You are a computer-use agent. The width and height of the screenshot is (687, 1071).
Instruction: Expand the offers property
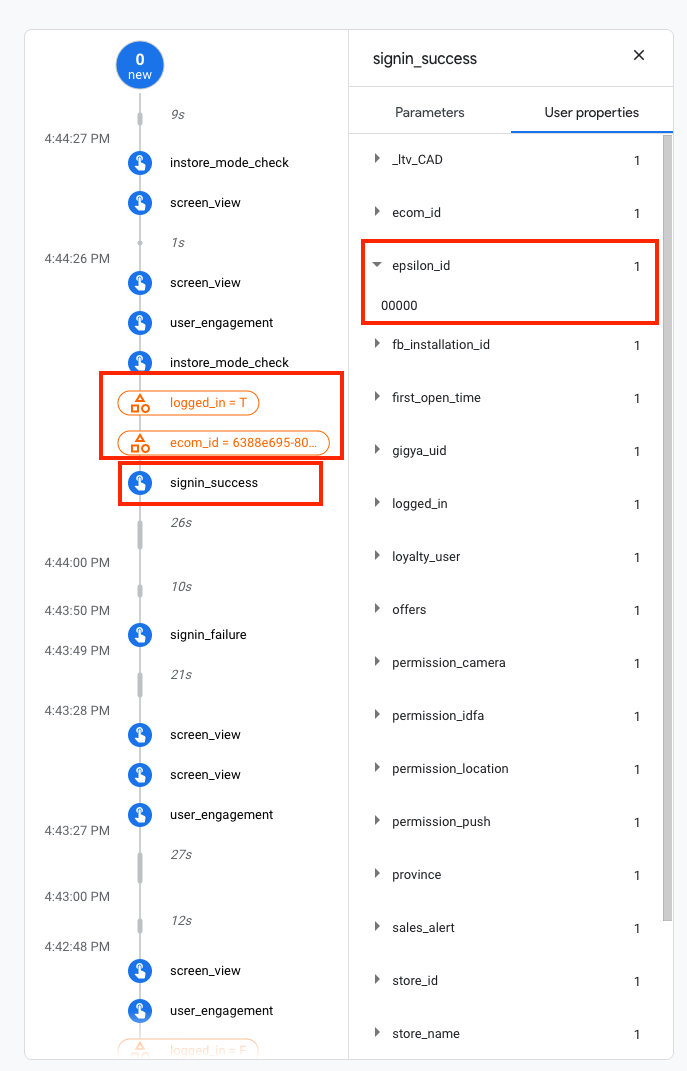pyautogui.click(x=377, y=609)
